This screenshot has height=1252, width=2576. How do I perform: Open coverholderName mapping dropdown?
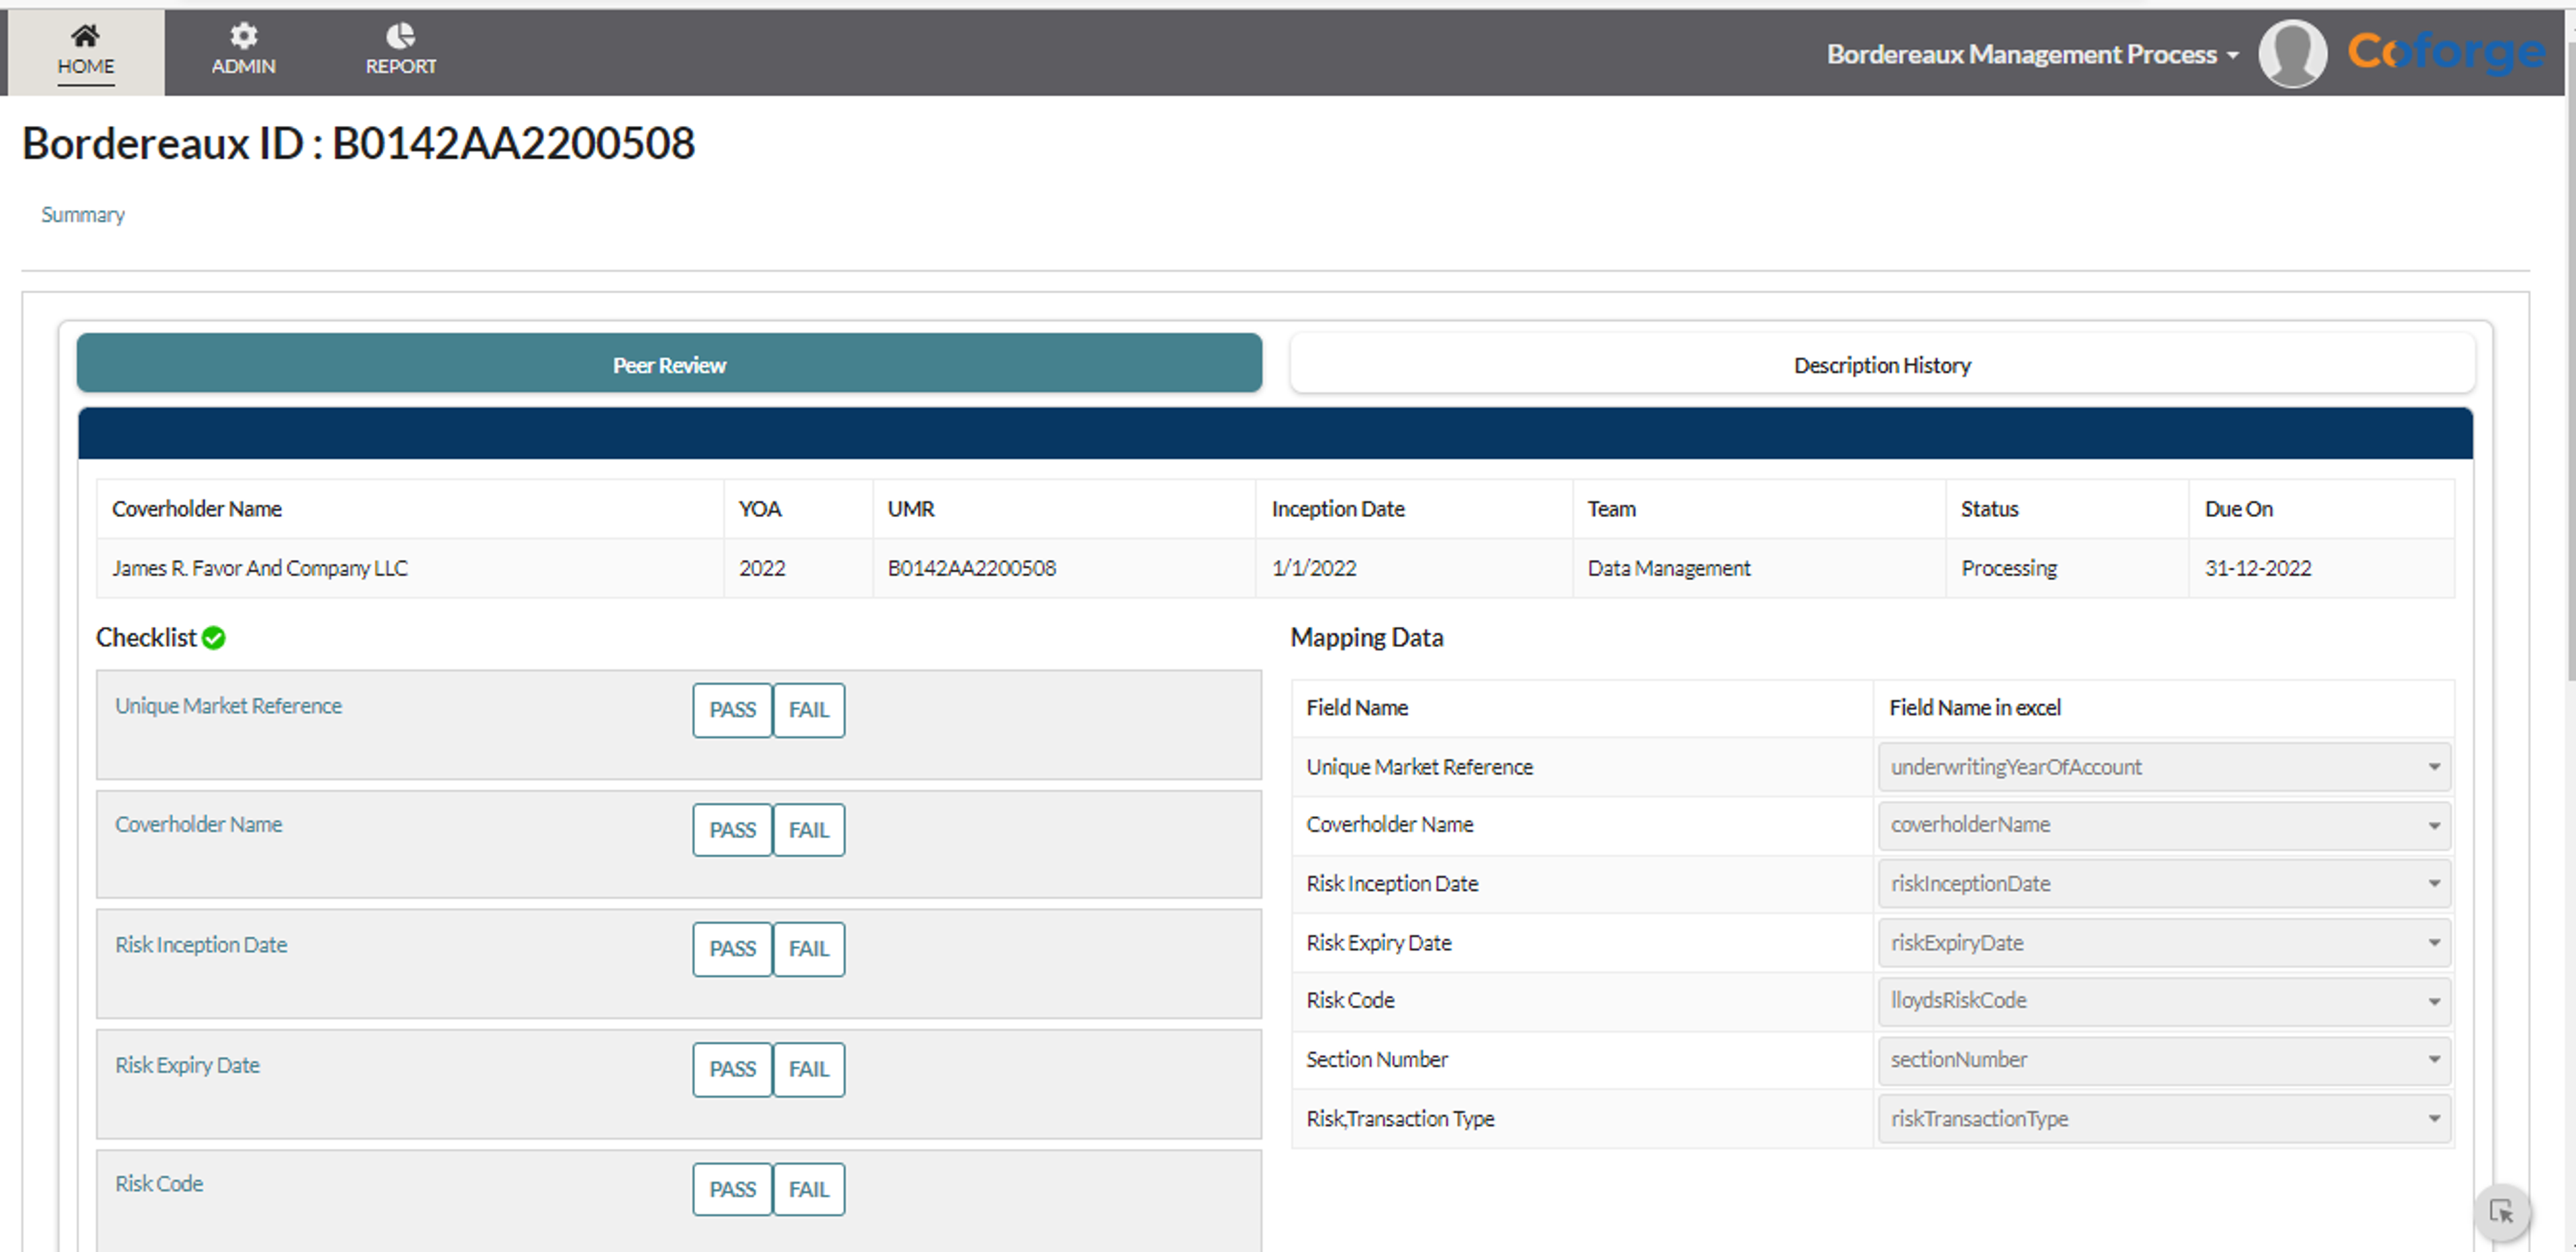[x=2164, y=825]
